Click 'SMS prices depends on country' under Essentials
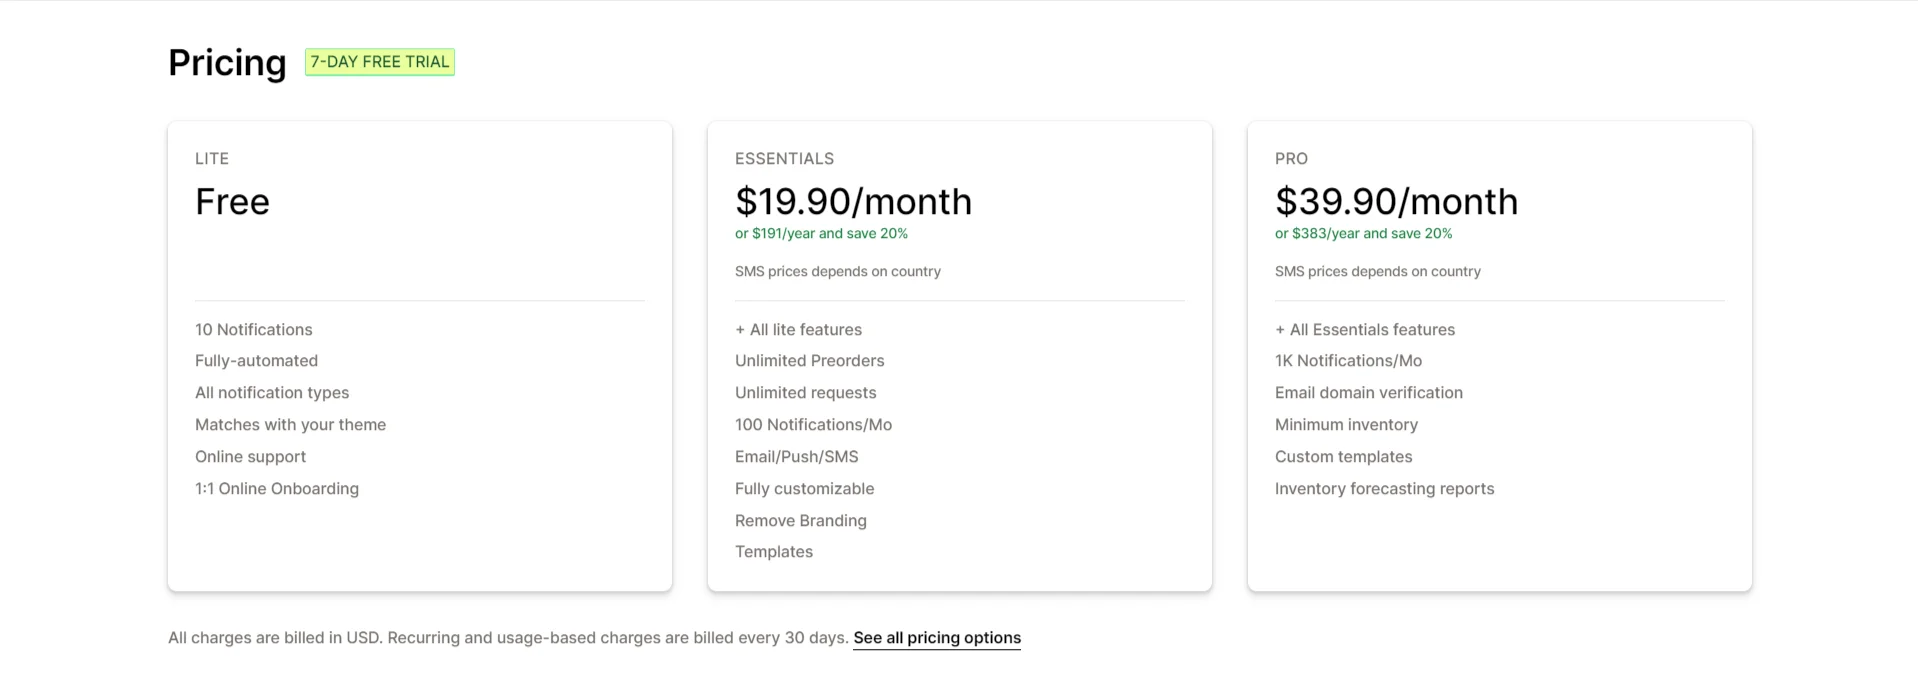This screenshot has height=688, width=1918. [x=838, y=272]
